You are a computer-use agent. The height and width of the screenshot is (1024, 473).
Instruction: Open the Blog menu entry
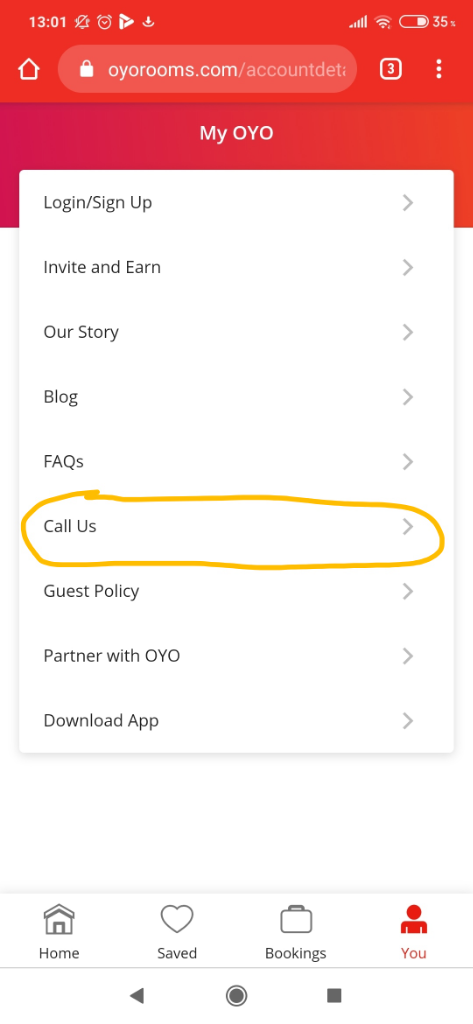(x=236, y=396)
